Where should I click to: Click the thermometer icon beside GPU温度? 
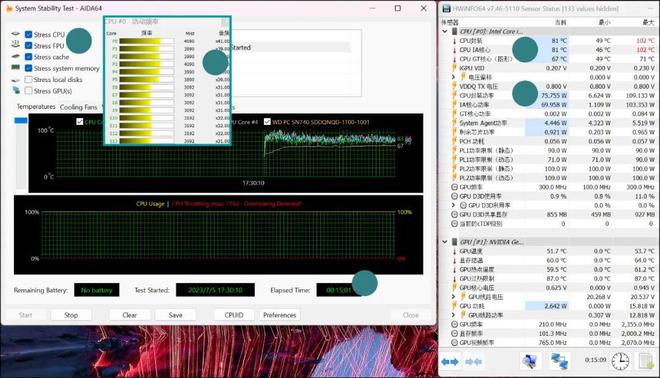pyautogui.click(x=454, y=251)
